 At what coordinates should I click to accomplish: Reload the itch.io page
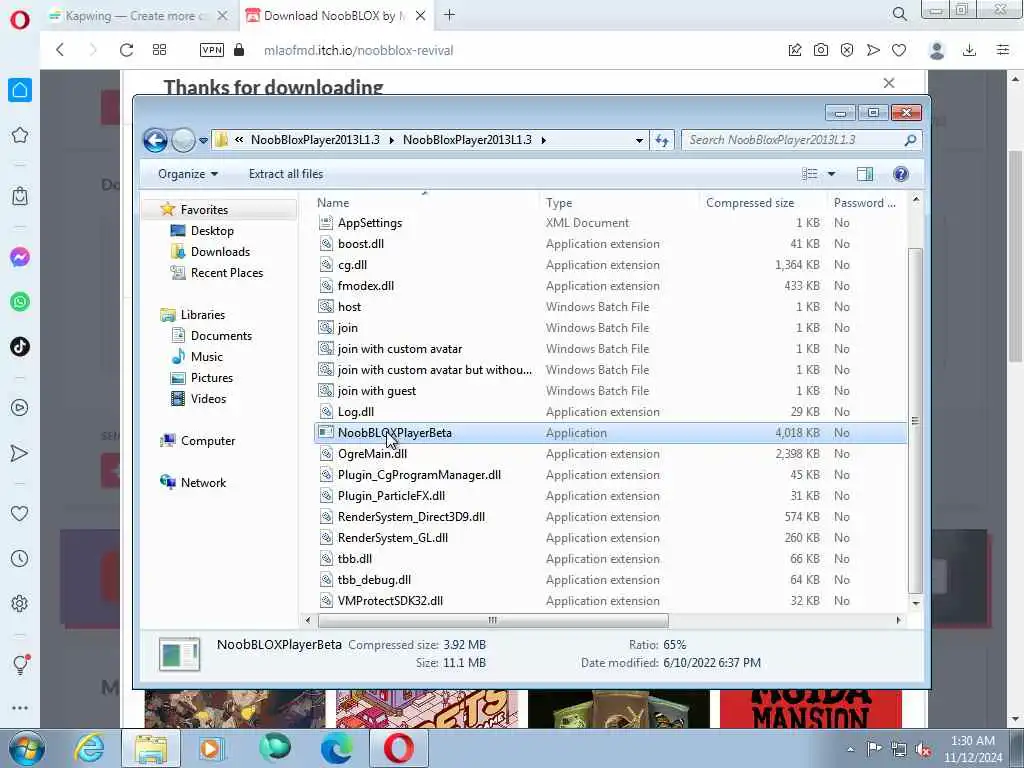pos(126,50)
